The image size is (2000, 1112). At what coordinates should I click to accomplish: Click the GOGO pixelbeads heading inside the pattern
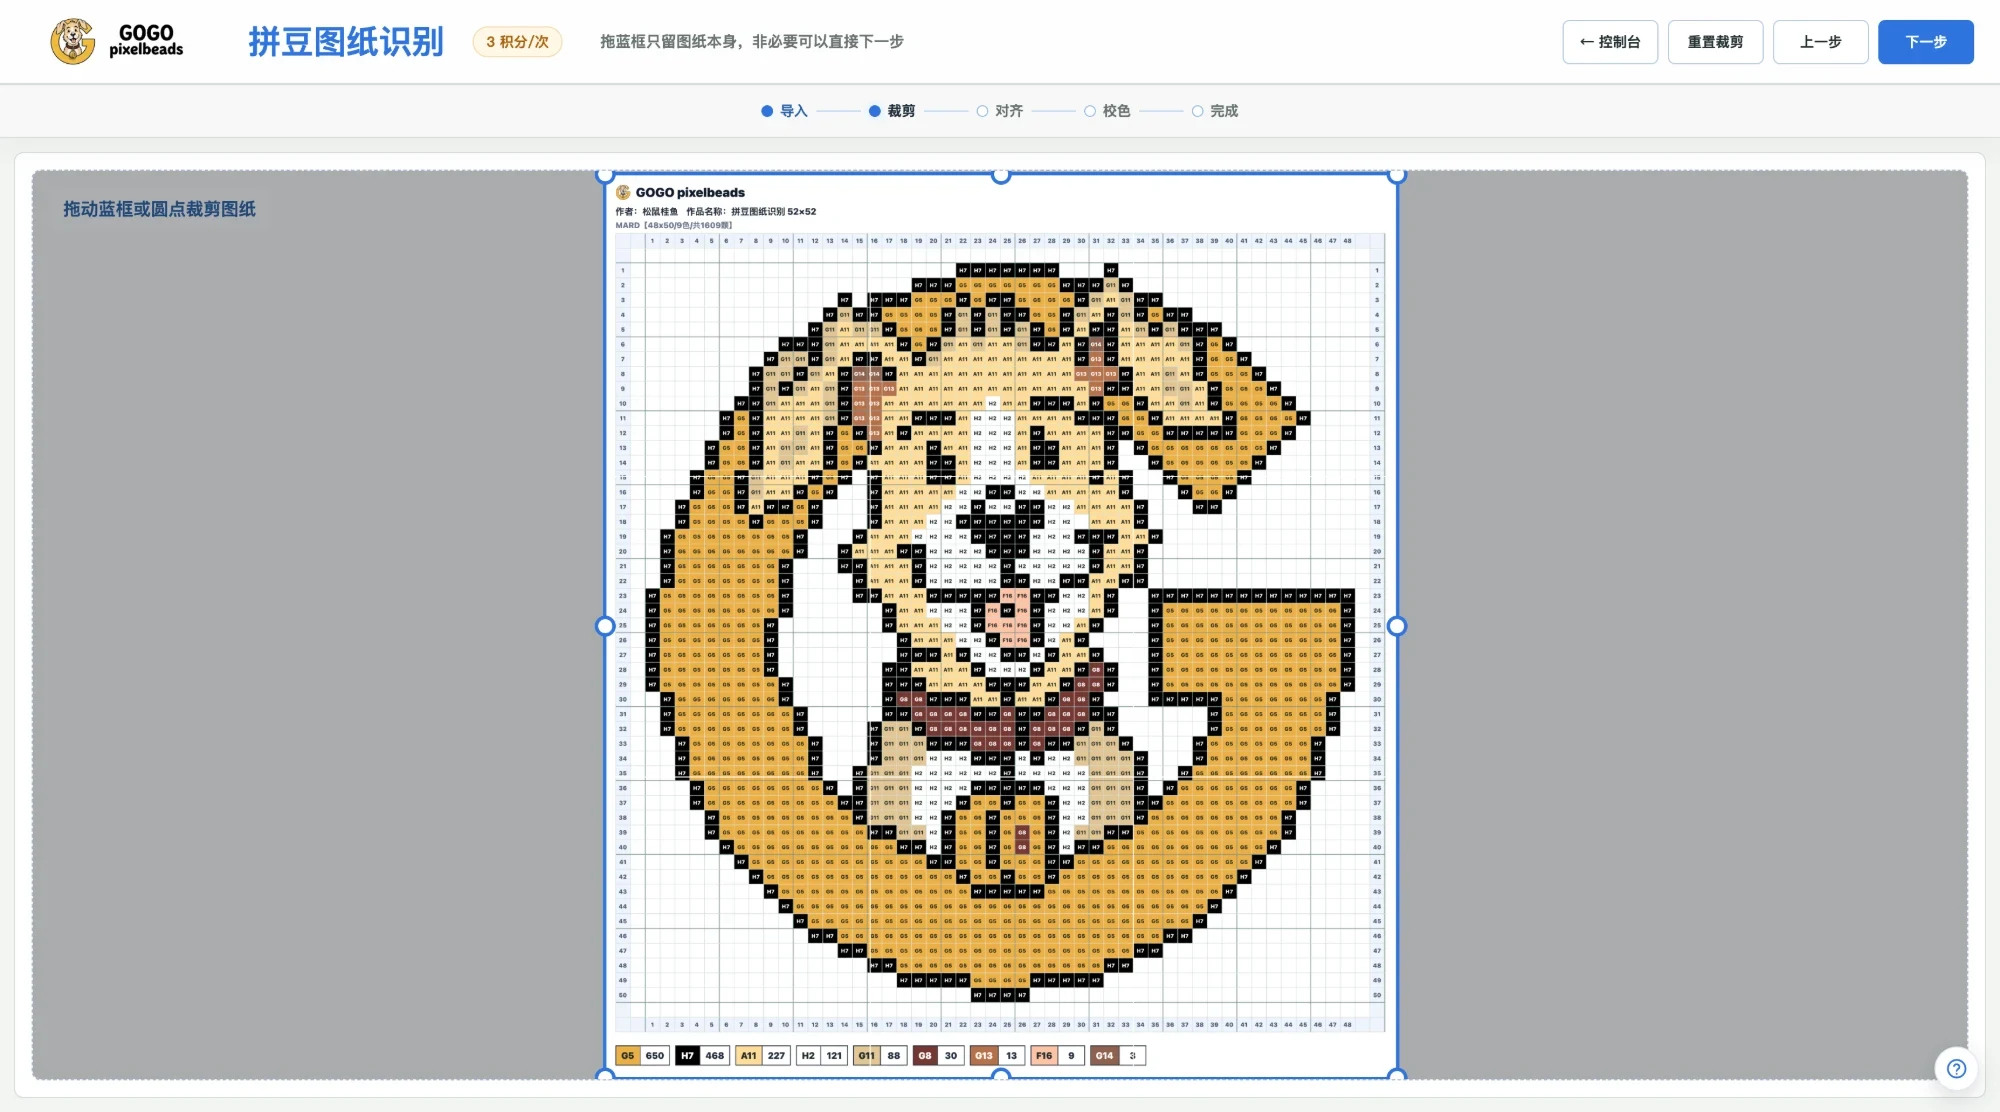point(690,192)
